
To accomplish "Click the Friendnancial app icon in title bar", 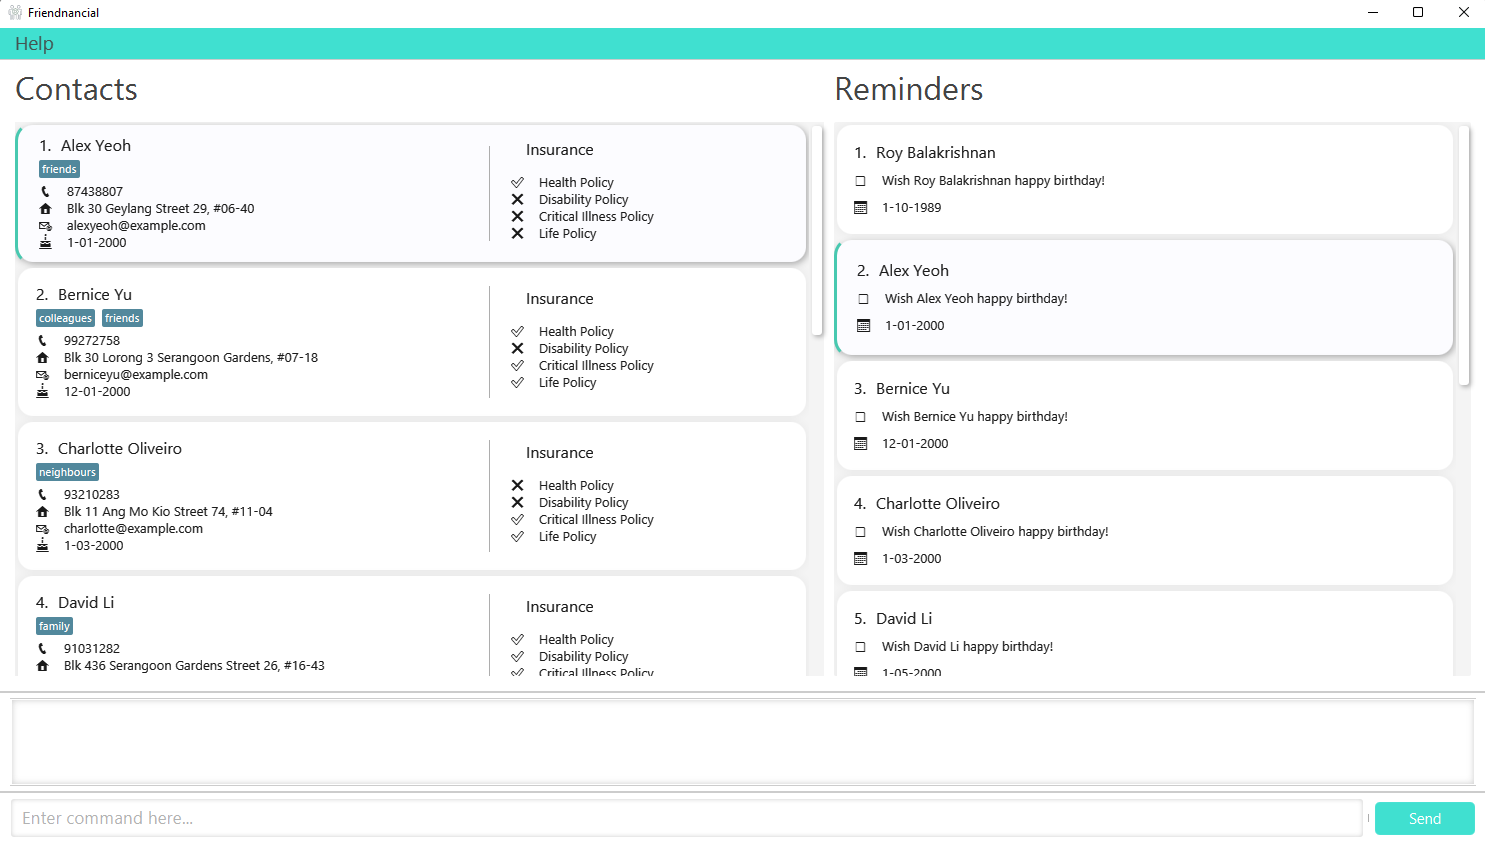I will (x=15, y=13).
